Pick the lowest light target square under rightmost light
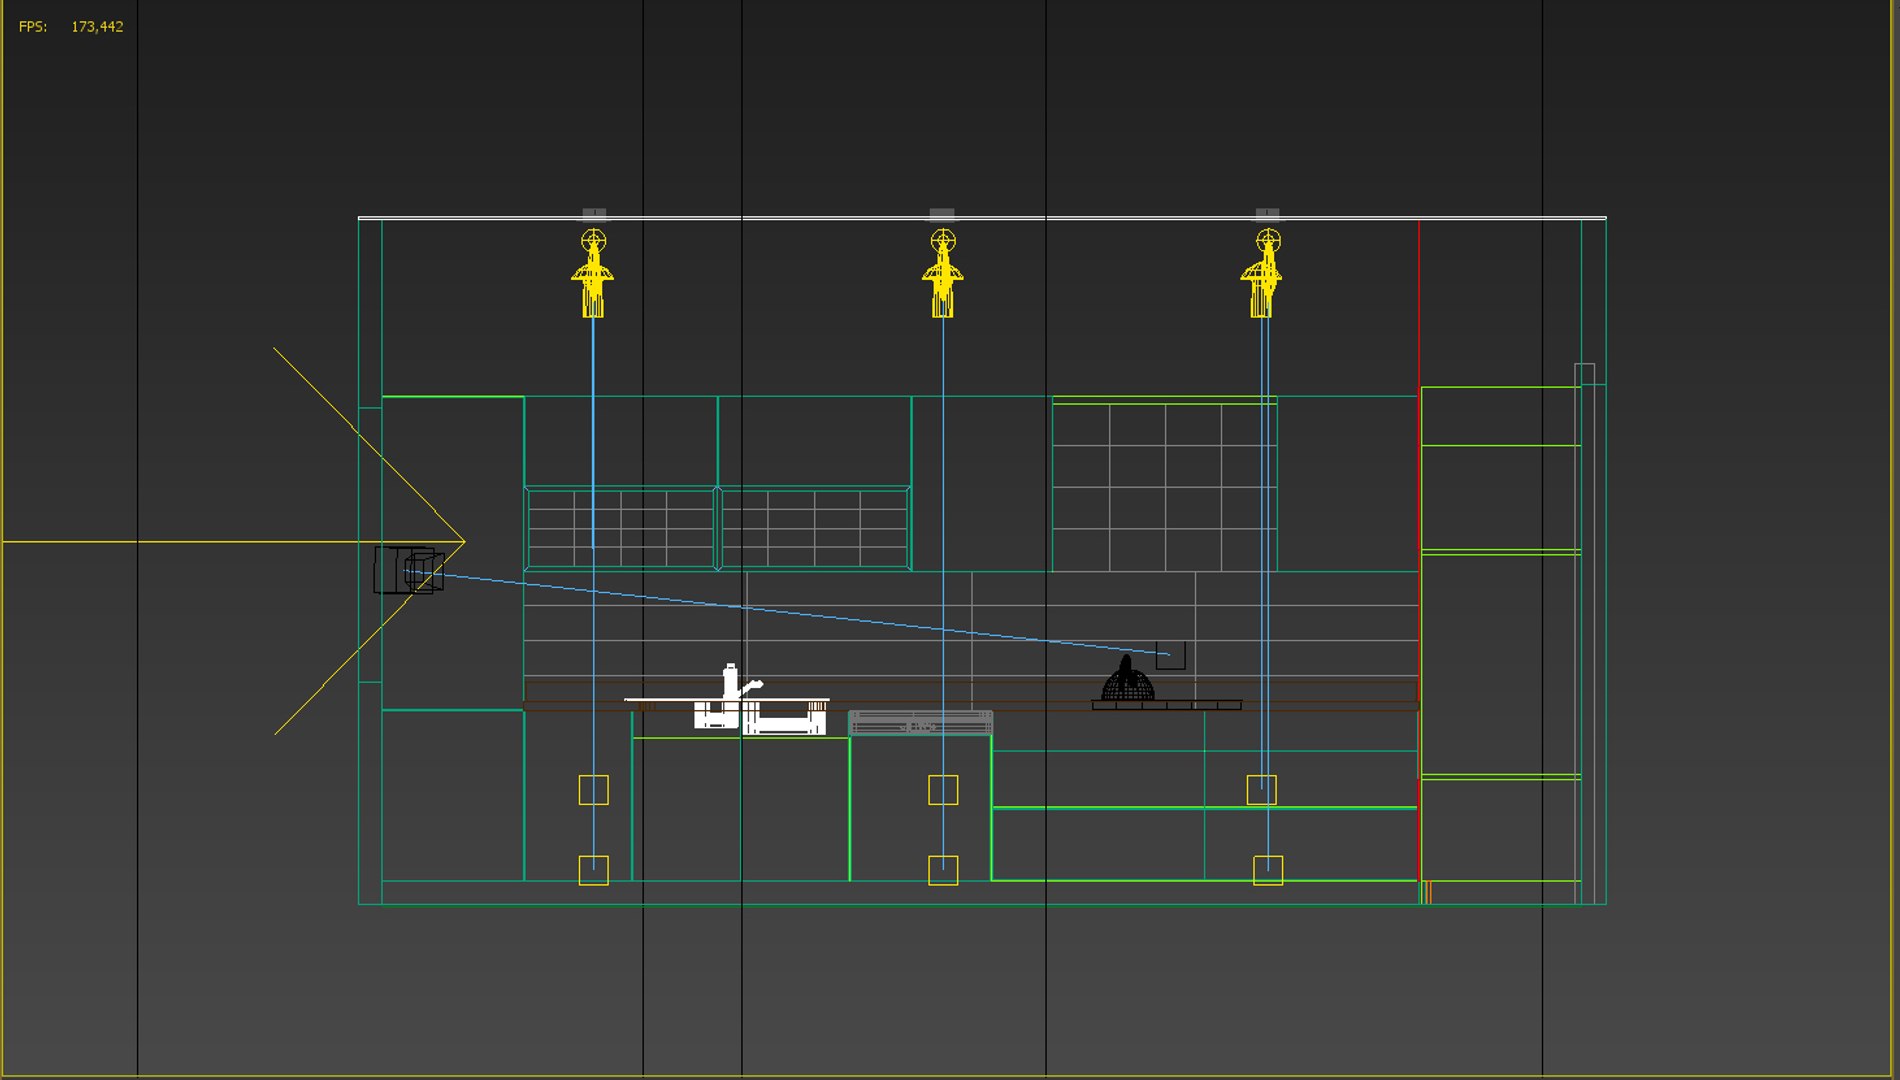Screen dimensions: 1900x1080 pyautogui.click(x=1268, y=870)
